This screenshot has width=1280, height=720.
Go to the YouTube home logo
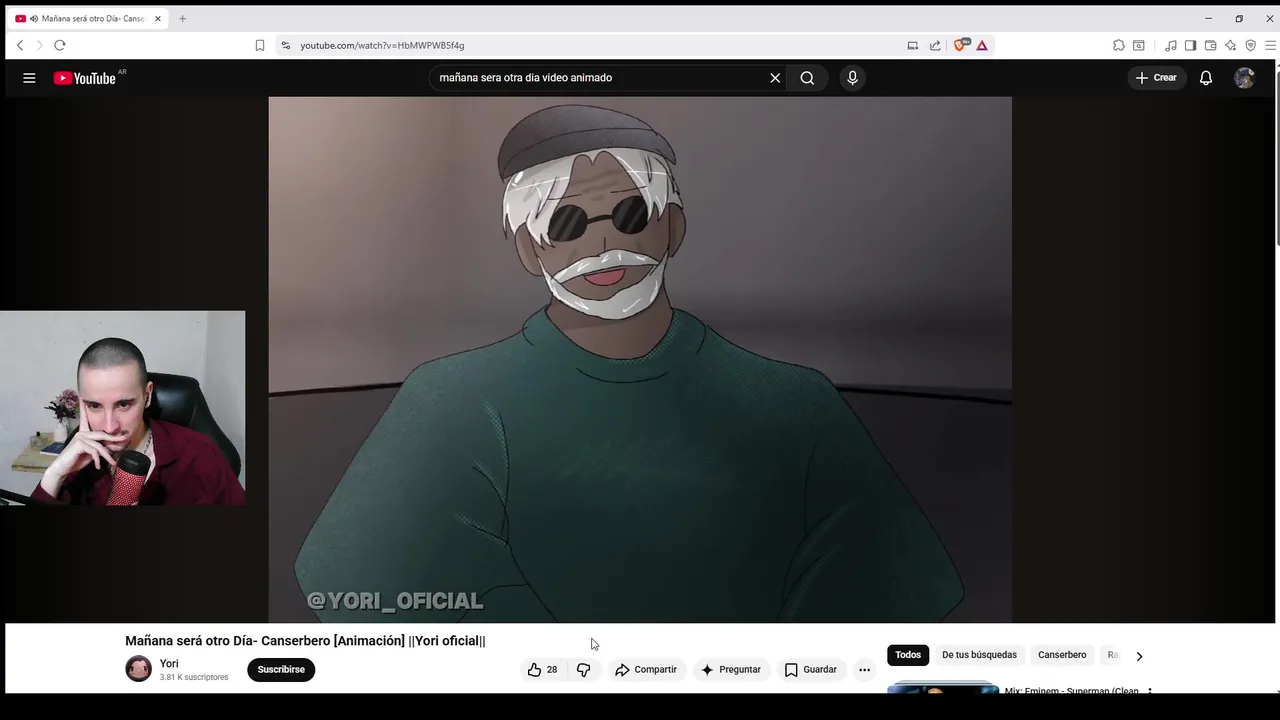(x=85, y=78)
